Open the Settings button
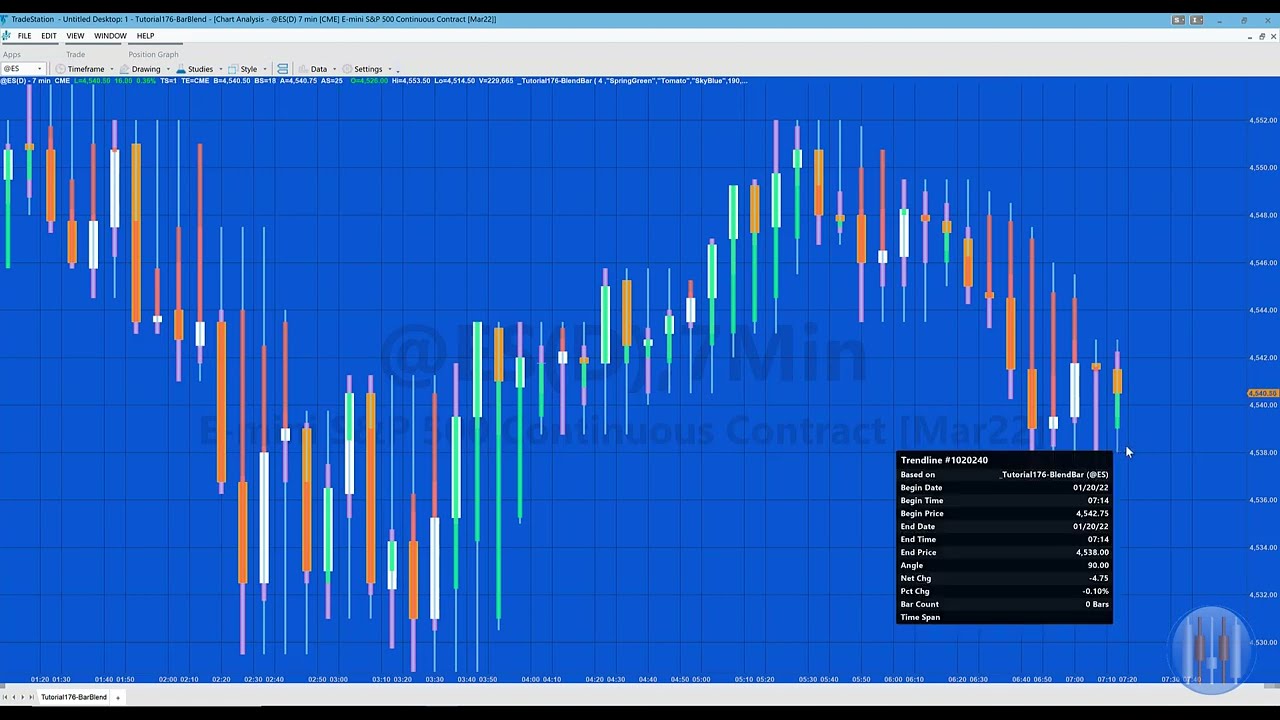Image resolution: width=1280 pixels, height=720 pixels. 368,69
